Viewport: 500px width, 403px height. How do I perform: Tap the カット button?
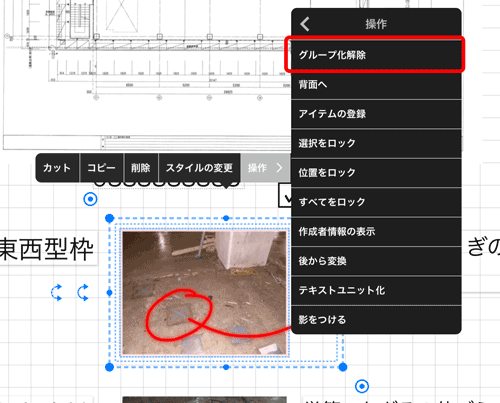point(57,168)
